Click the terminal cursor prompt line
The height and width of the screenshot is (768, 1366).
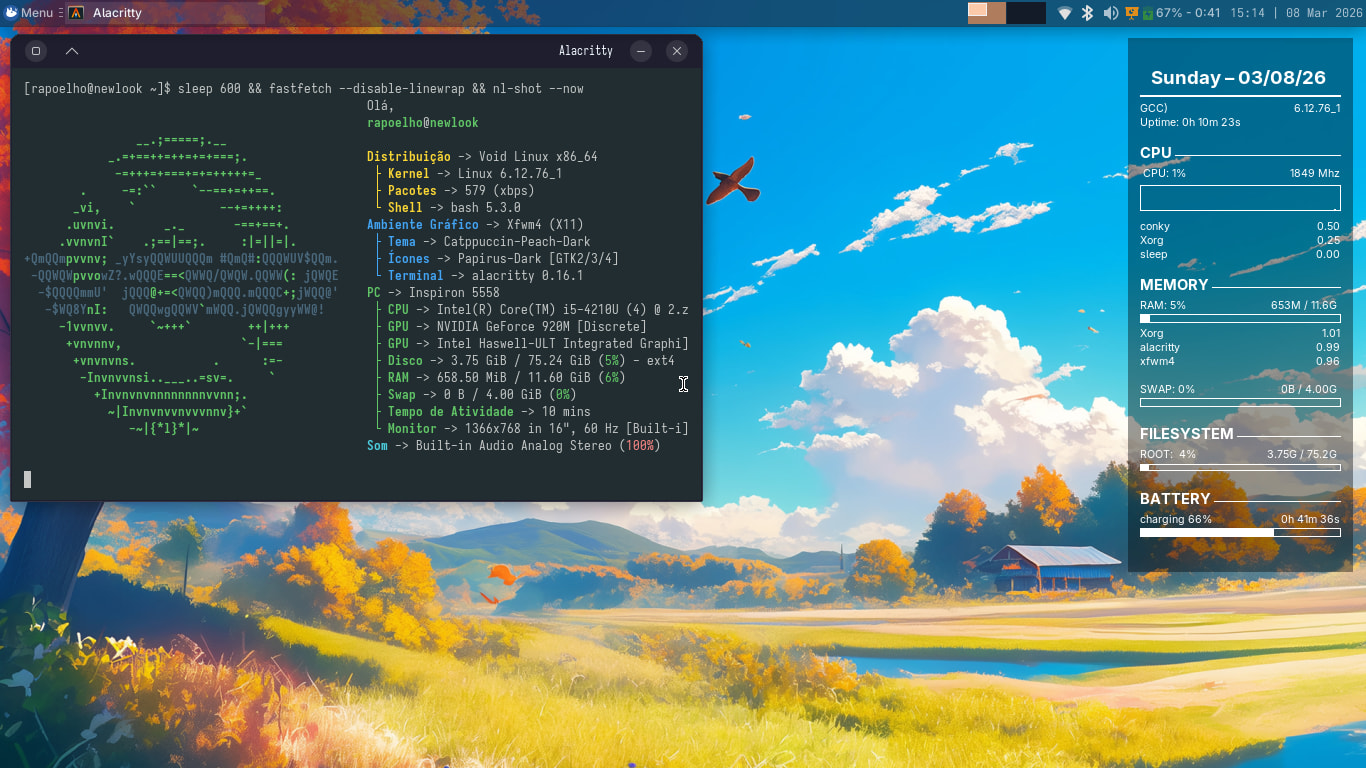point(28,480)
